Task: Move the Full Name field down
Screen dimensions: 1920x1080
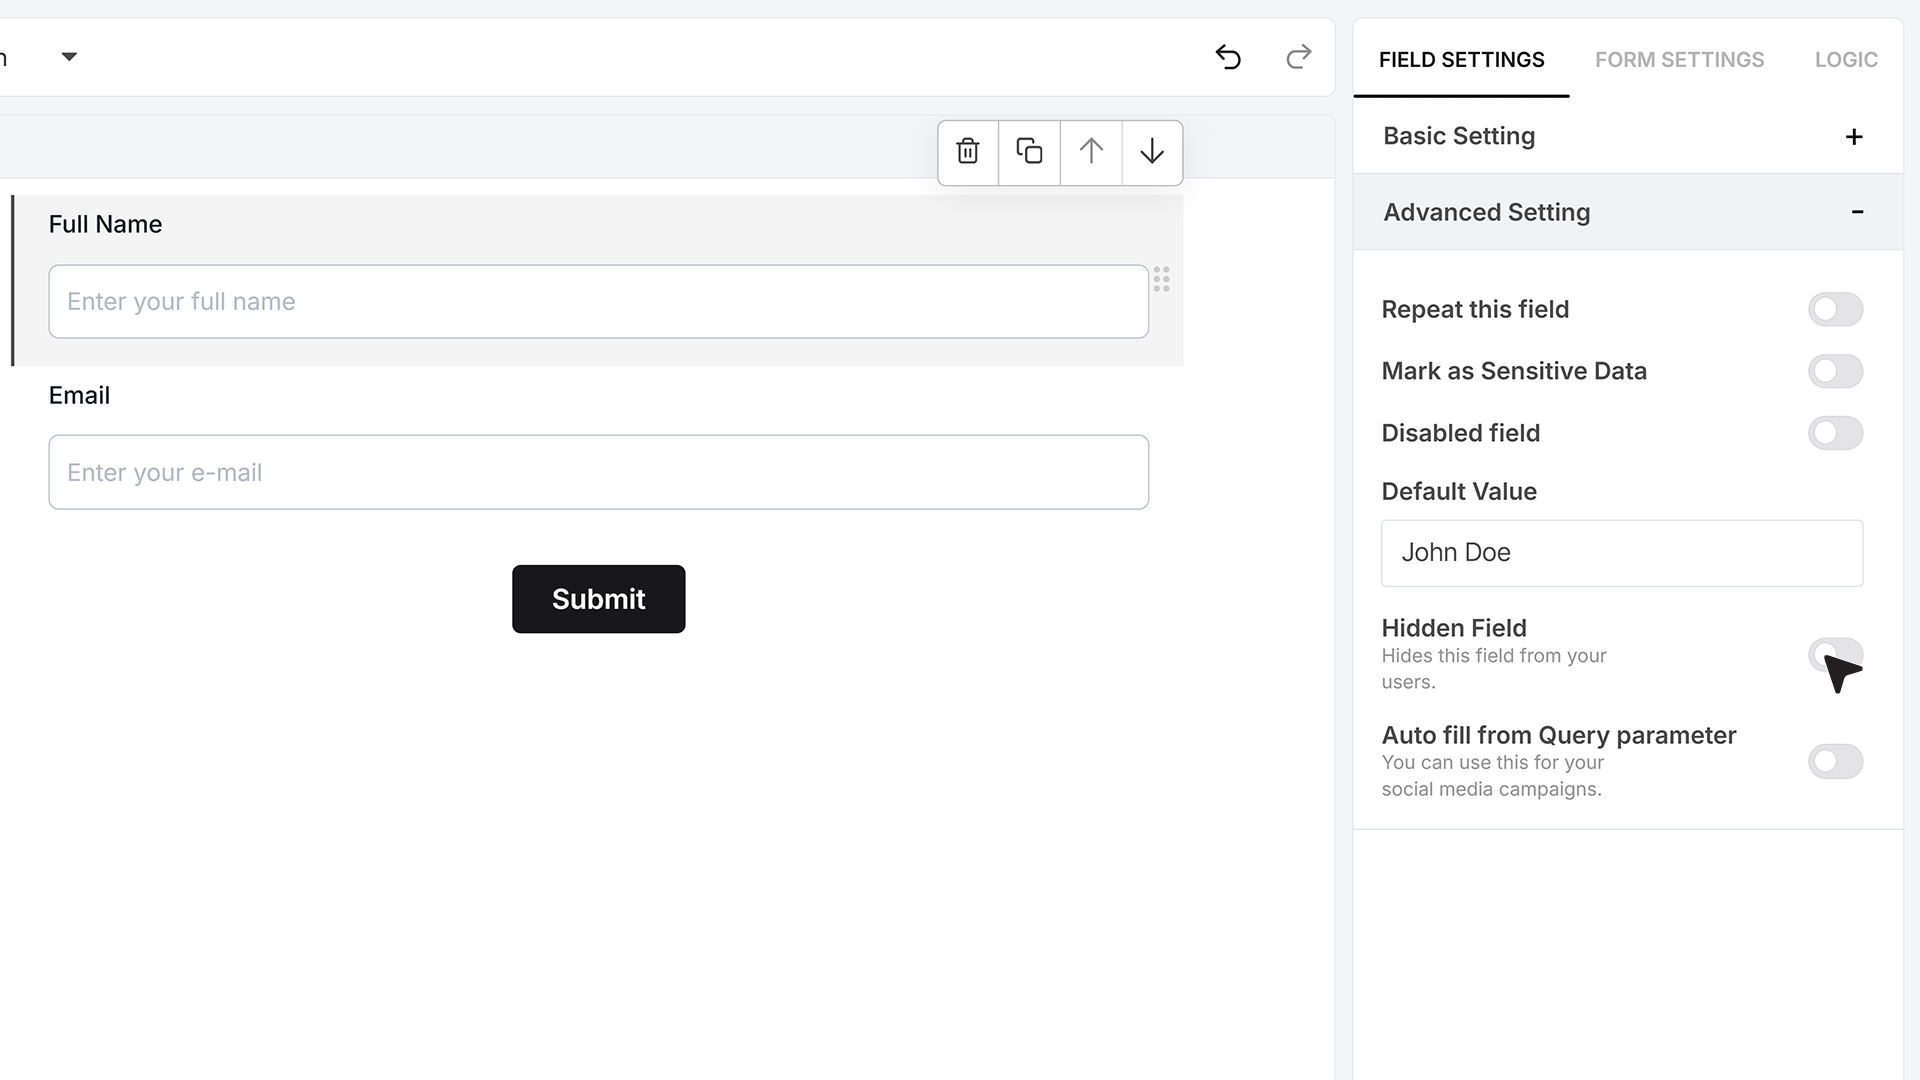Action: (1152, 152)
